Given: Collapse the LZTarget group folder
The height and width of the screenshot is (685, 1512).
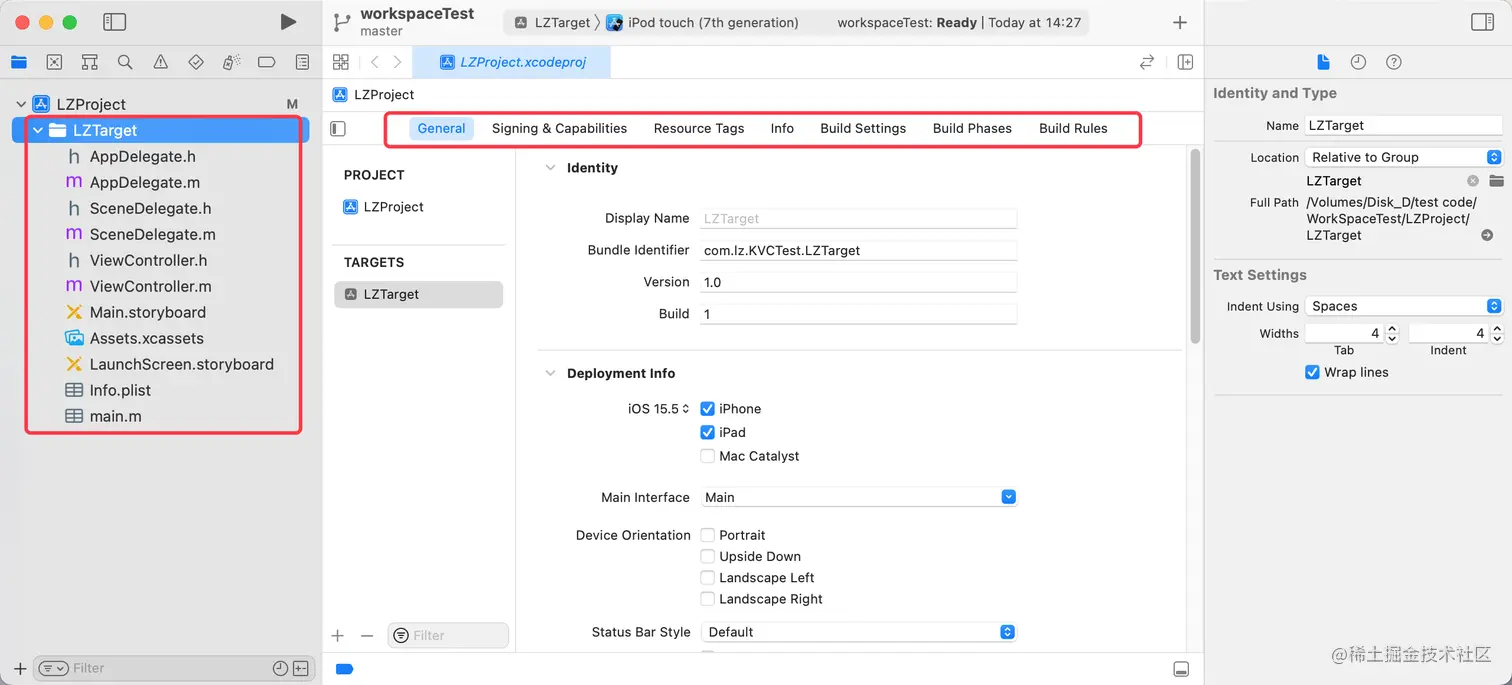Looking at the screenshot, I should pyautogui.click(x=38, y=130).
